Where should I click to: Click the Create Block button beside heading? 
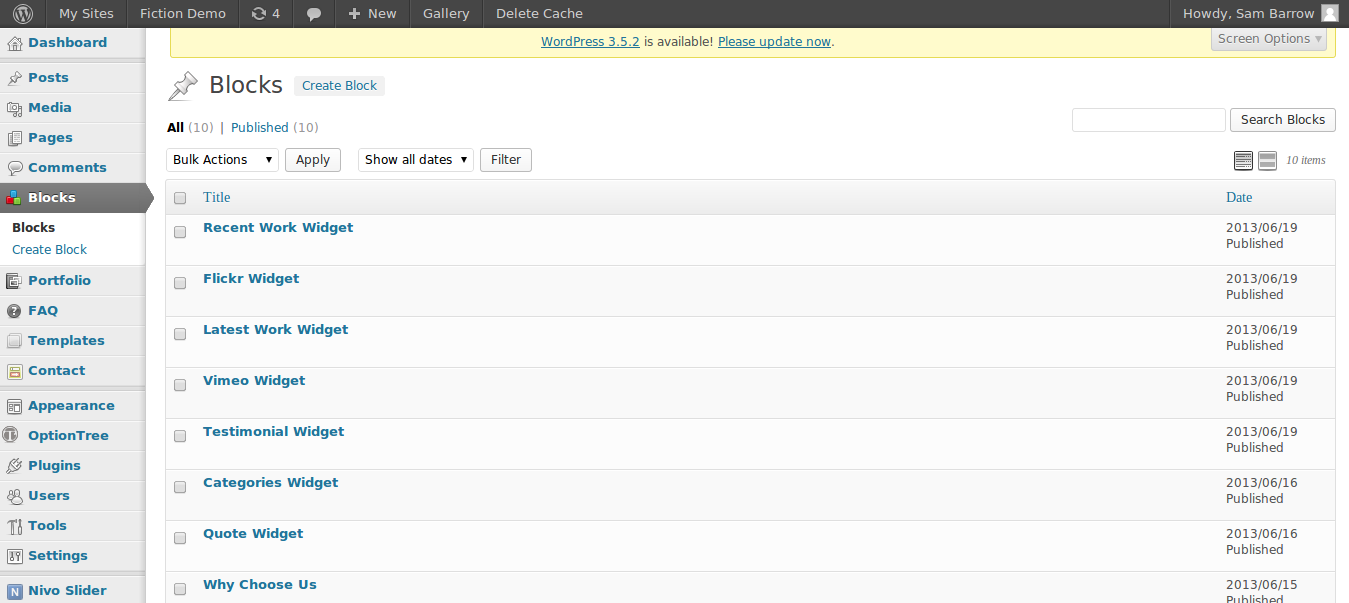point(339,86)
